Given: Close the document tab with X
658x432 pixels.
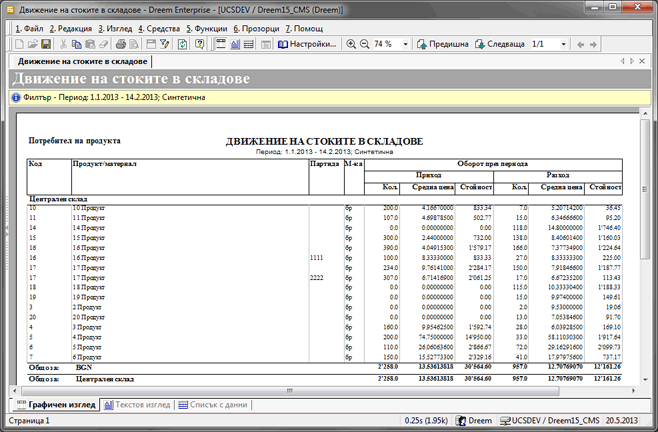Looking at the screenshot, I should [642, 61].
